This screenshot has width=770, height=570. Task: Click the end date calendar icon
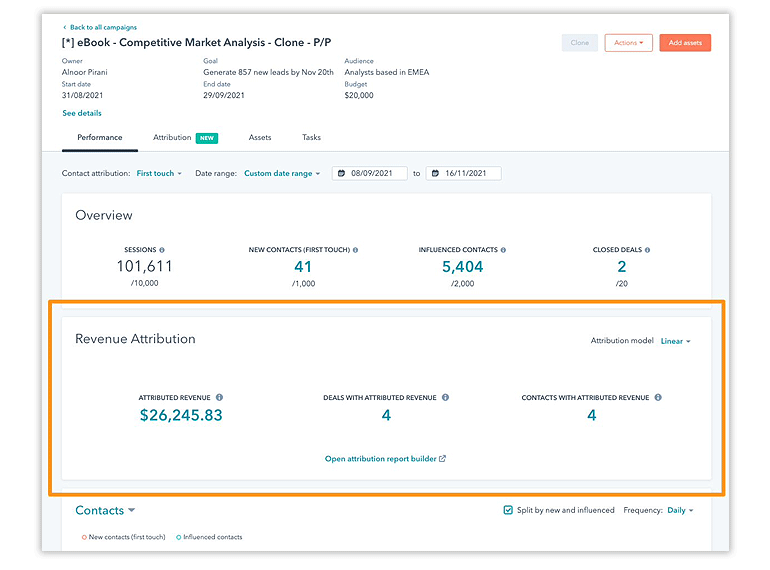point(435,173)
